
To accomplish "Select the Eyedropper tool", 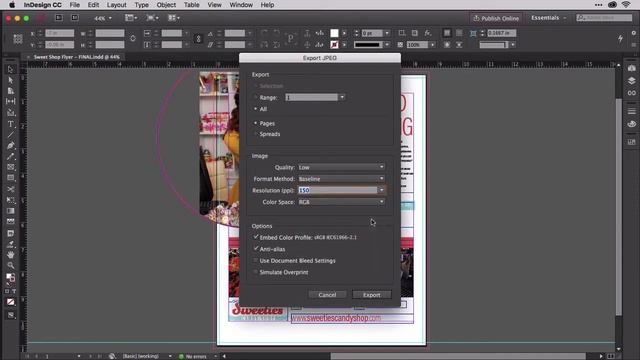I will pyautogui.click(x=11, y=244).
